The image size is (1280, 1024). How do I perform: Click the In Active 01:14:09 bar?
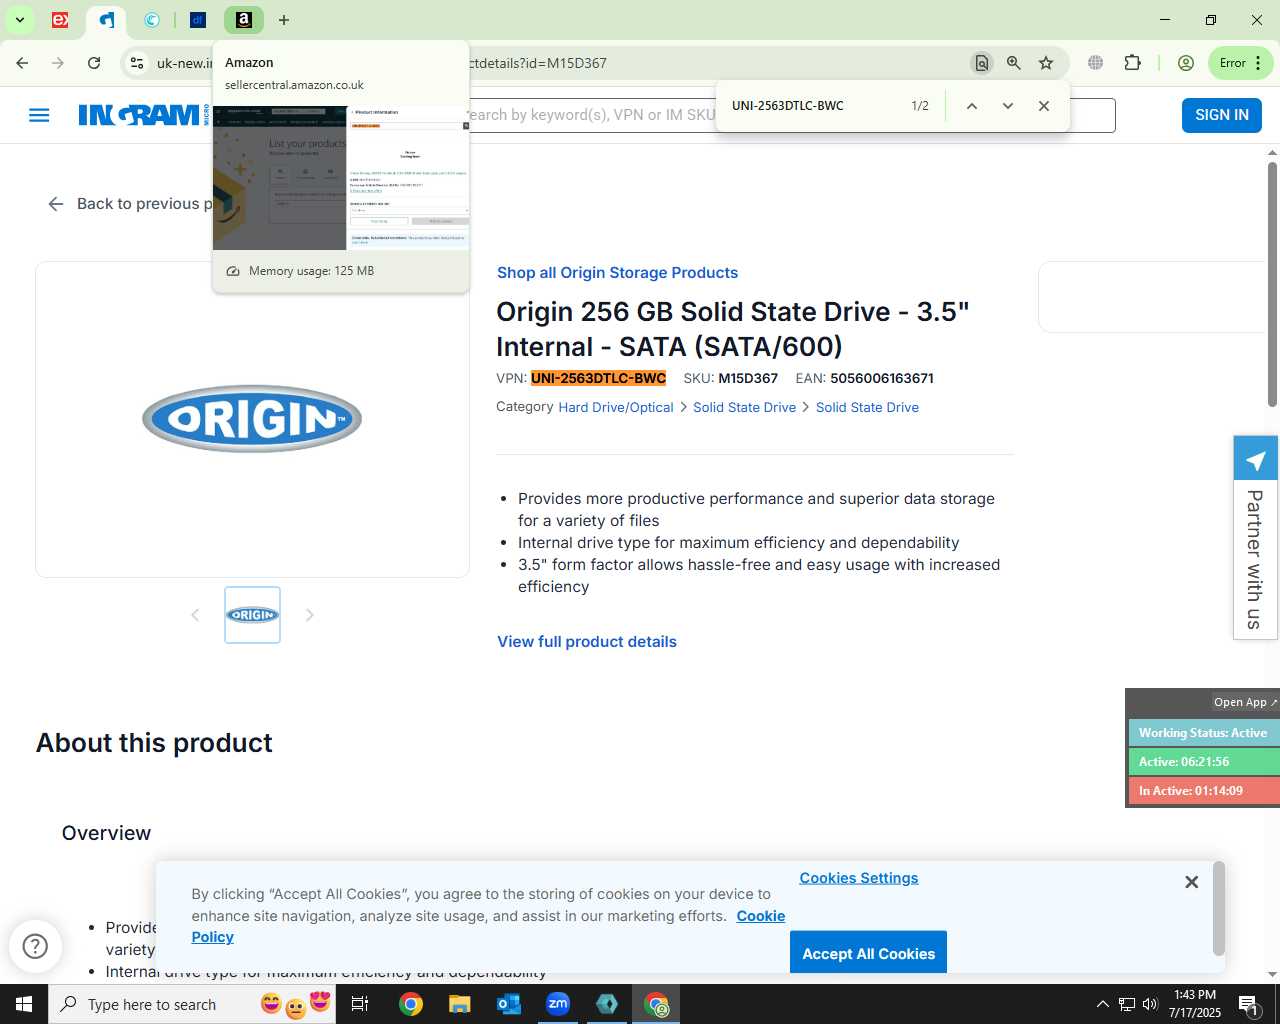coord(1203,791)
